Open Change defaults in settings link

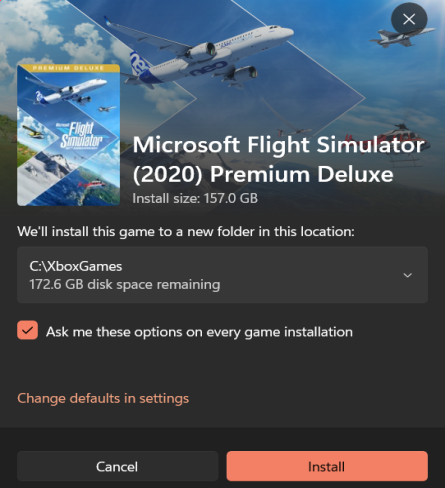[103, 398]
